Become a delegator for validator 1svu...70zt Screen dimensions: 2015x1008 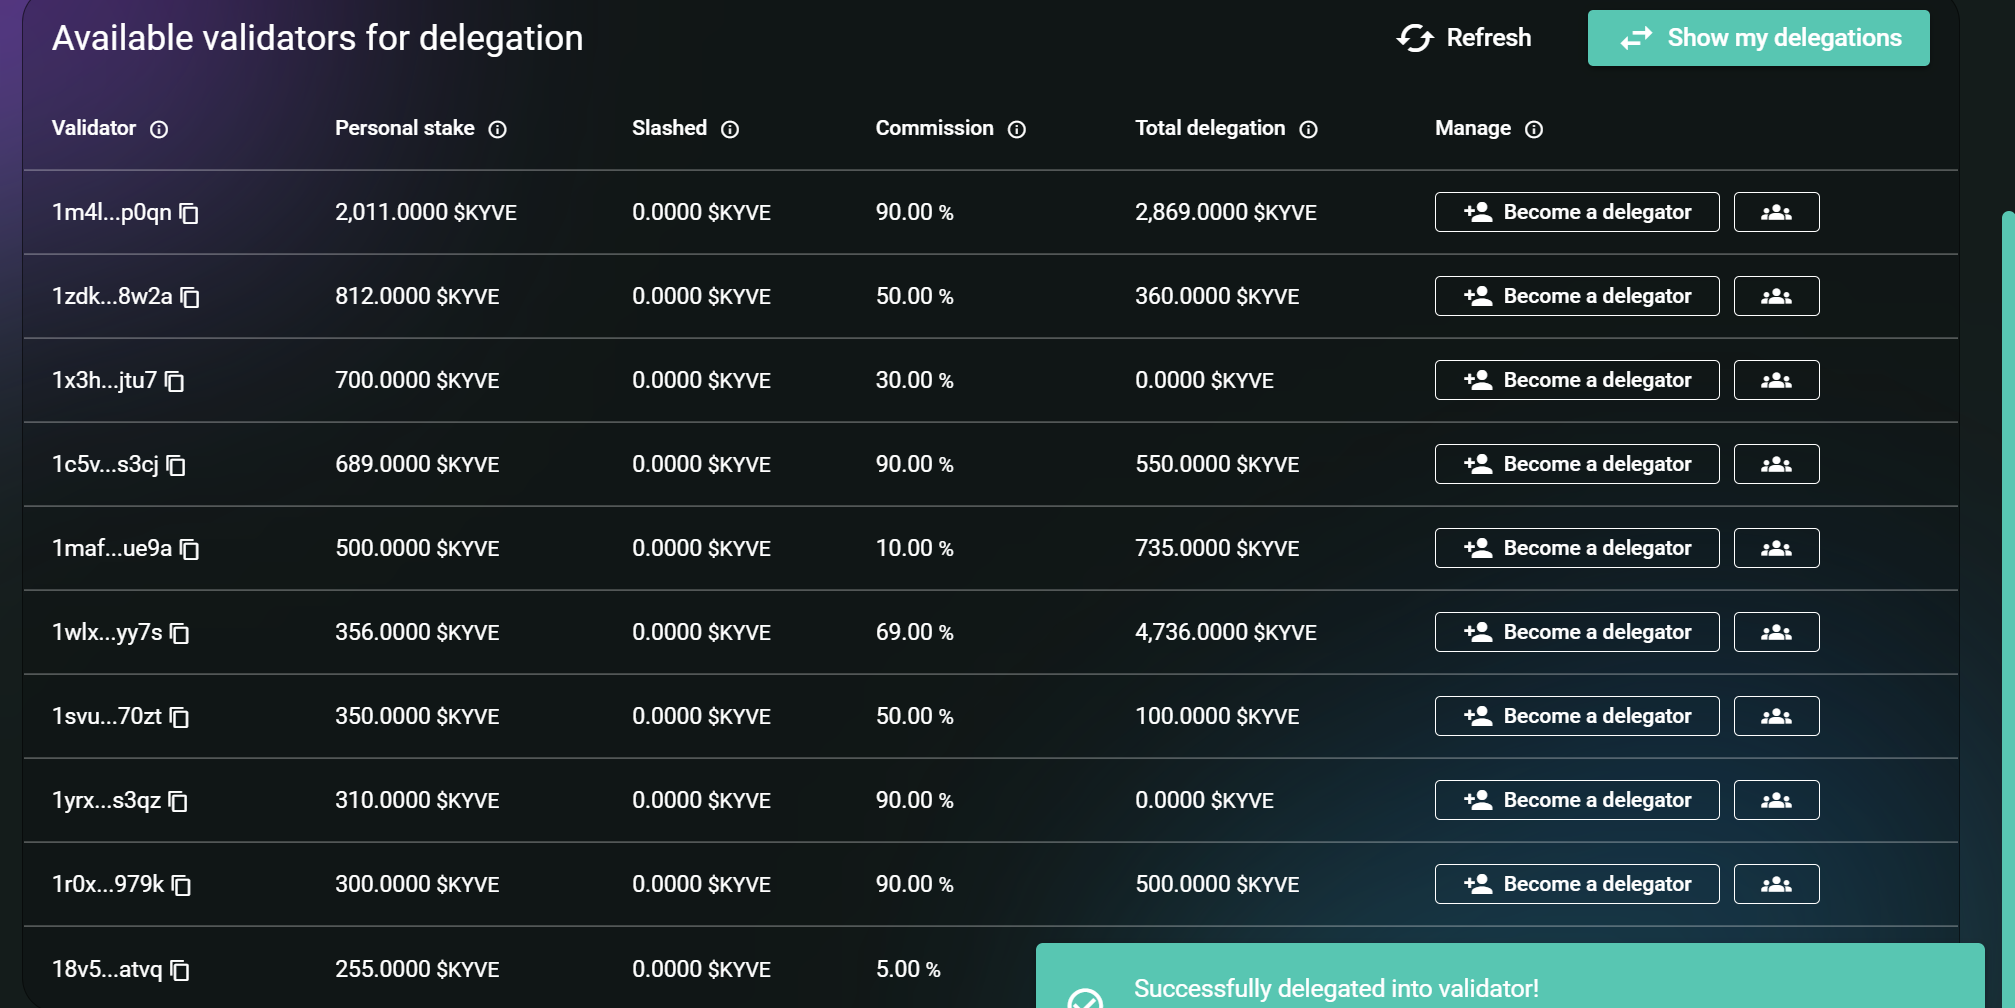(1576, 716)
